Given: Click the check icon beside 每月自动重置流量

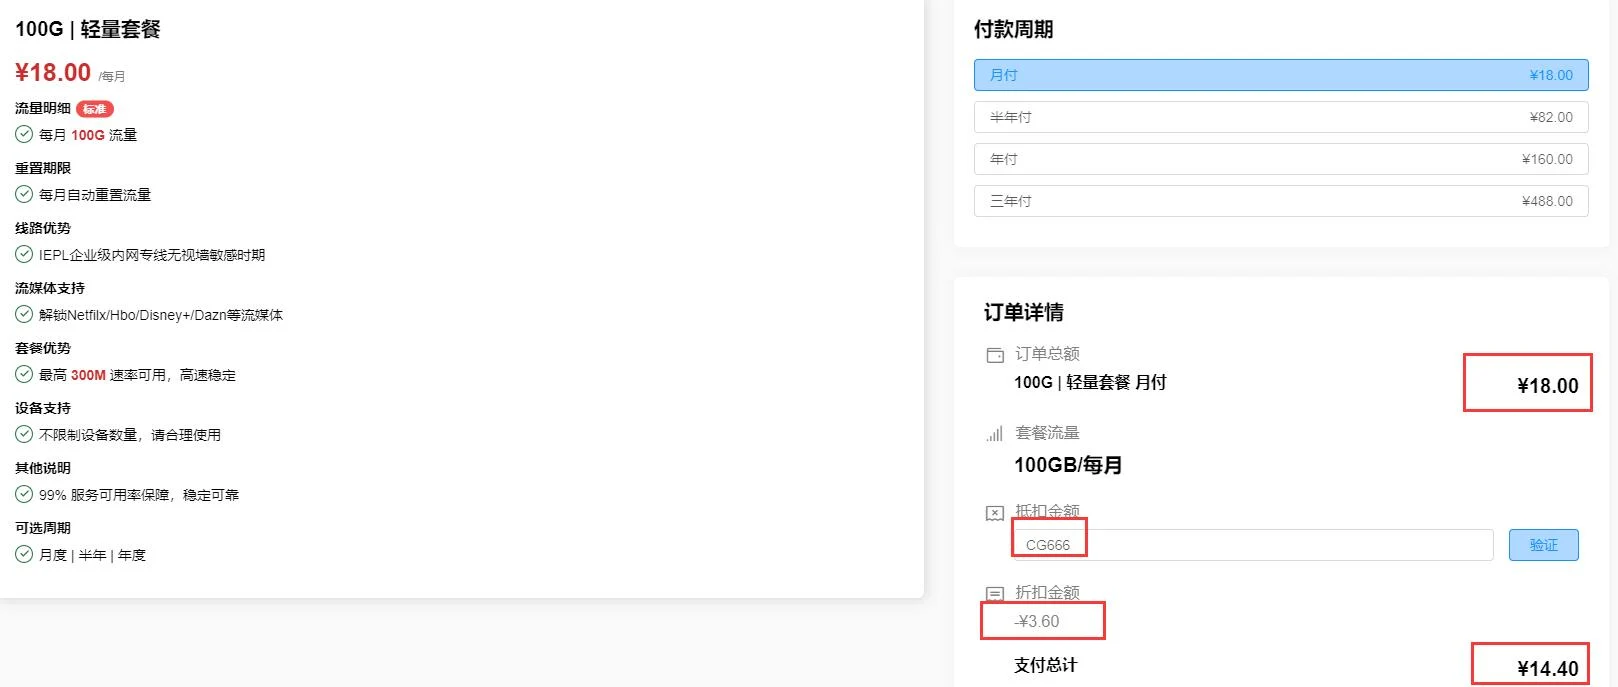Looking at the screenshot, I should tap(24, 194).
